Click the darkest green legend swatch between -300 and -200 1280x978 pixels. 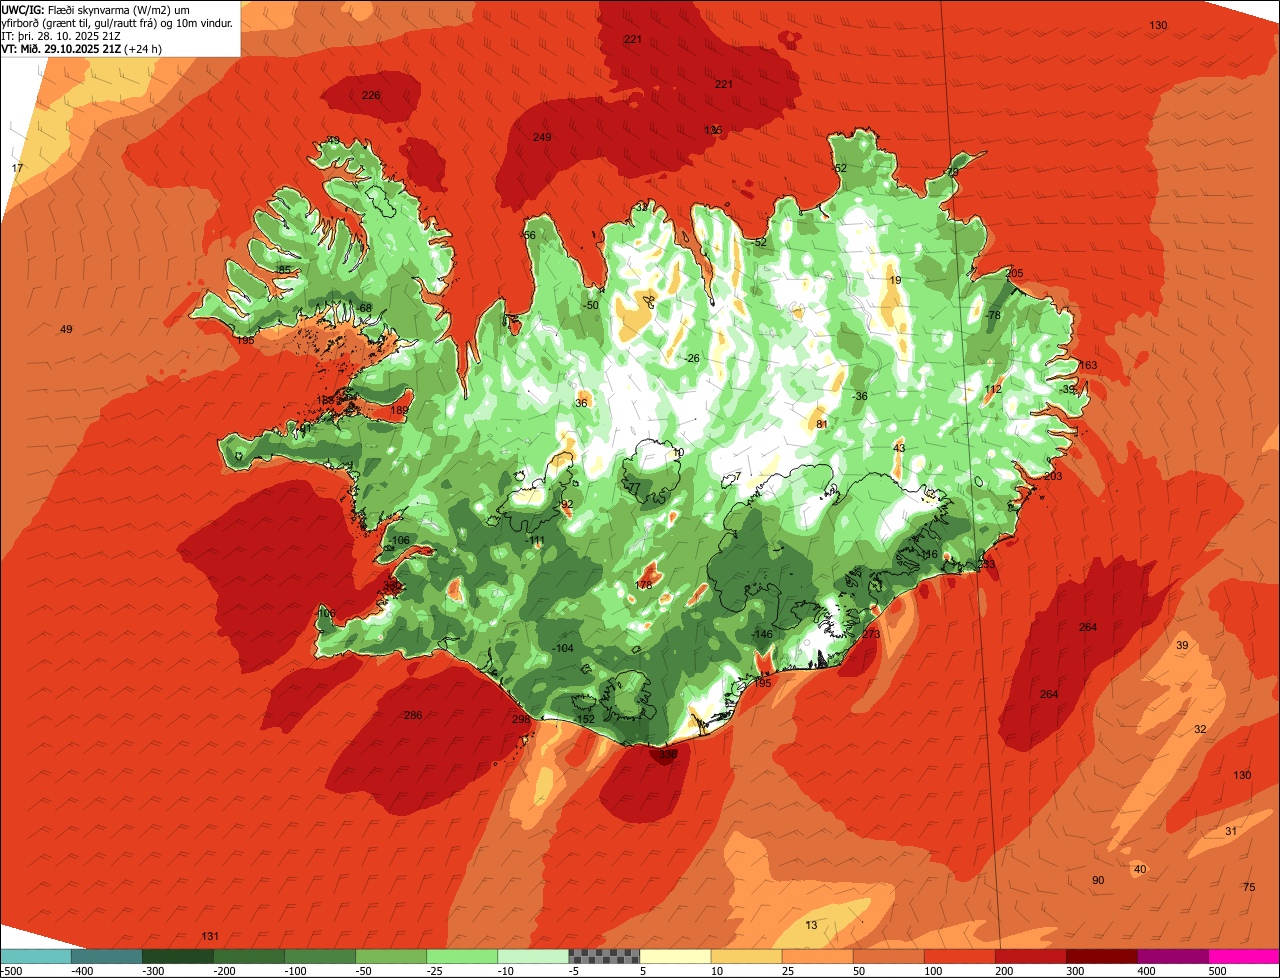pos(178,956)
